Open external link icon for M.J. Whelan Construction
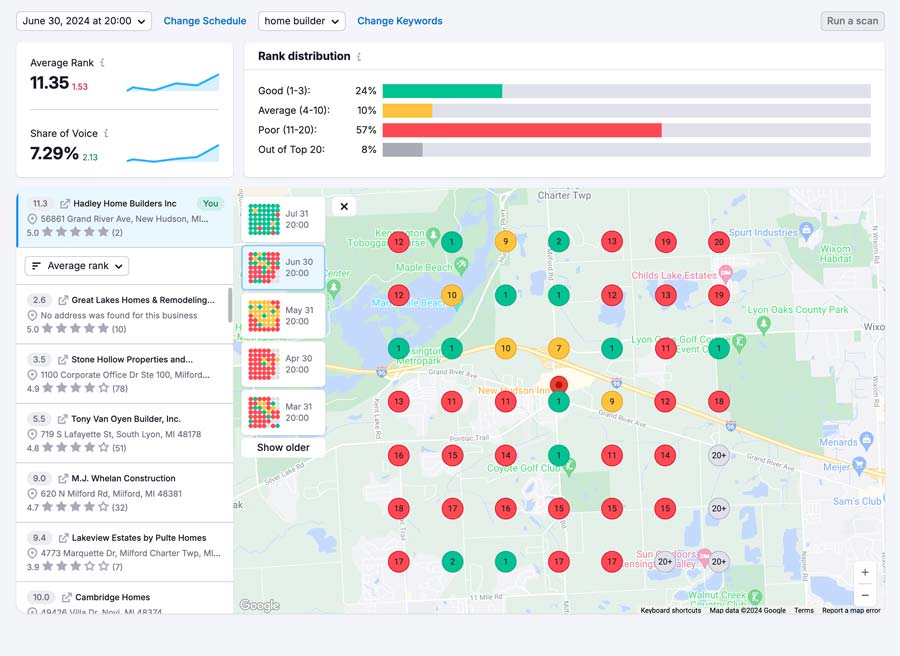 click(63, 479)
